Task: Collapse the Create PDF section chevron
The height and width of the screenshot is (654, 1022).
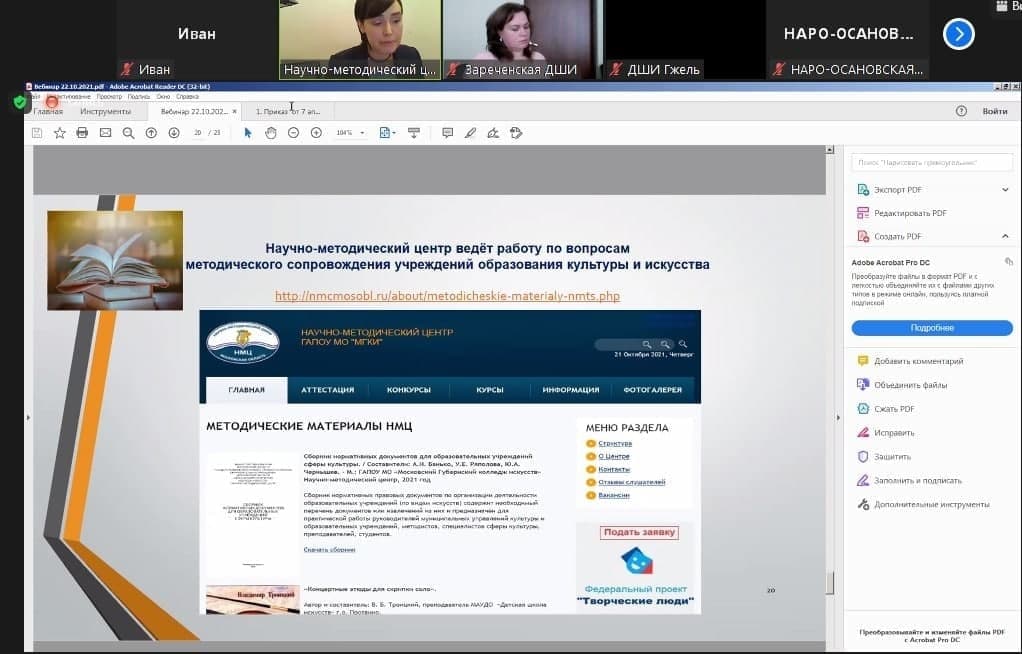Action: [x=1005, y=236]
